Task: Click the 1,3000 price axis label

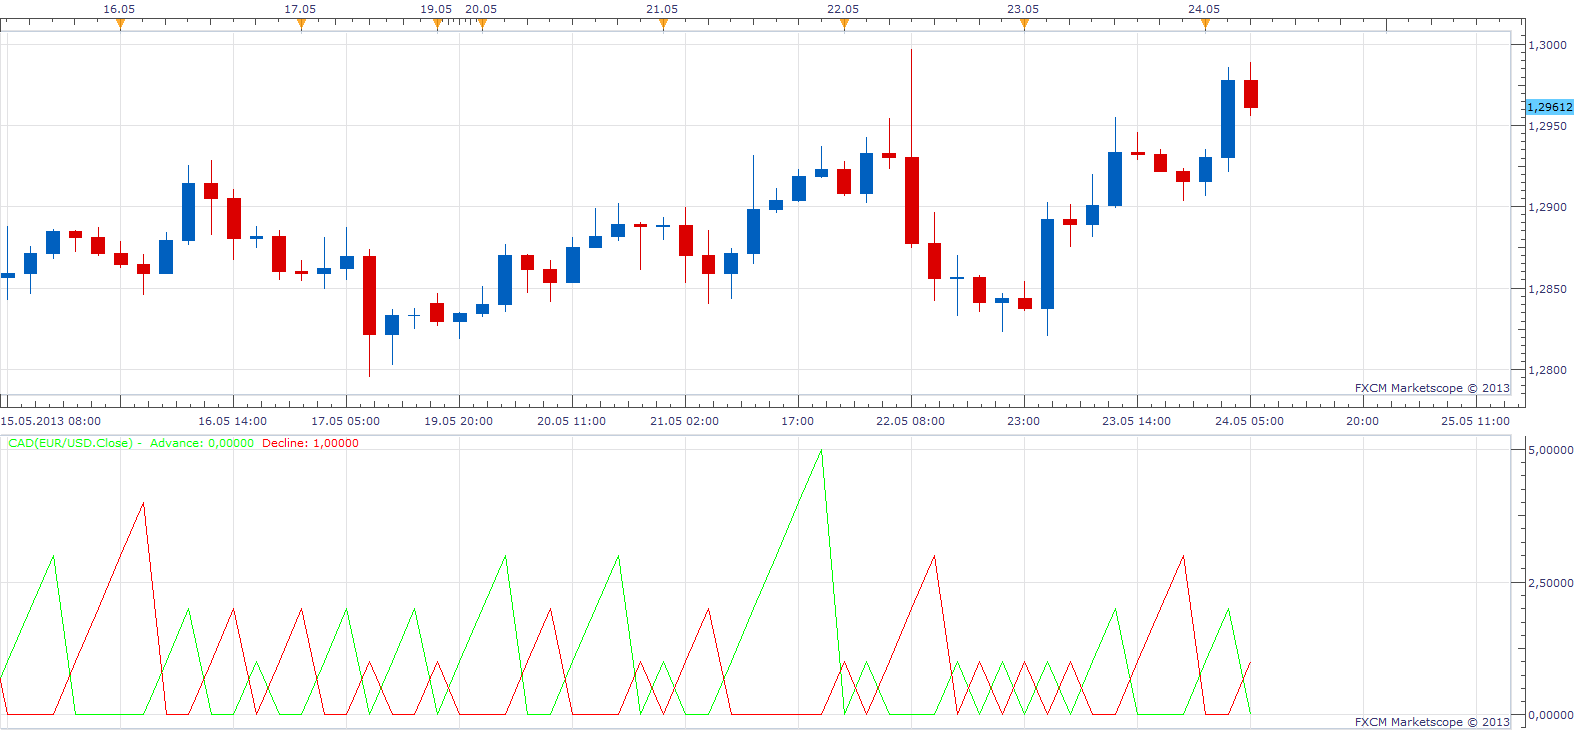Action: [1548, 45]
